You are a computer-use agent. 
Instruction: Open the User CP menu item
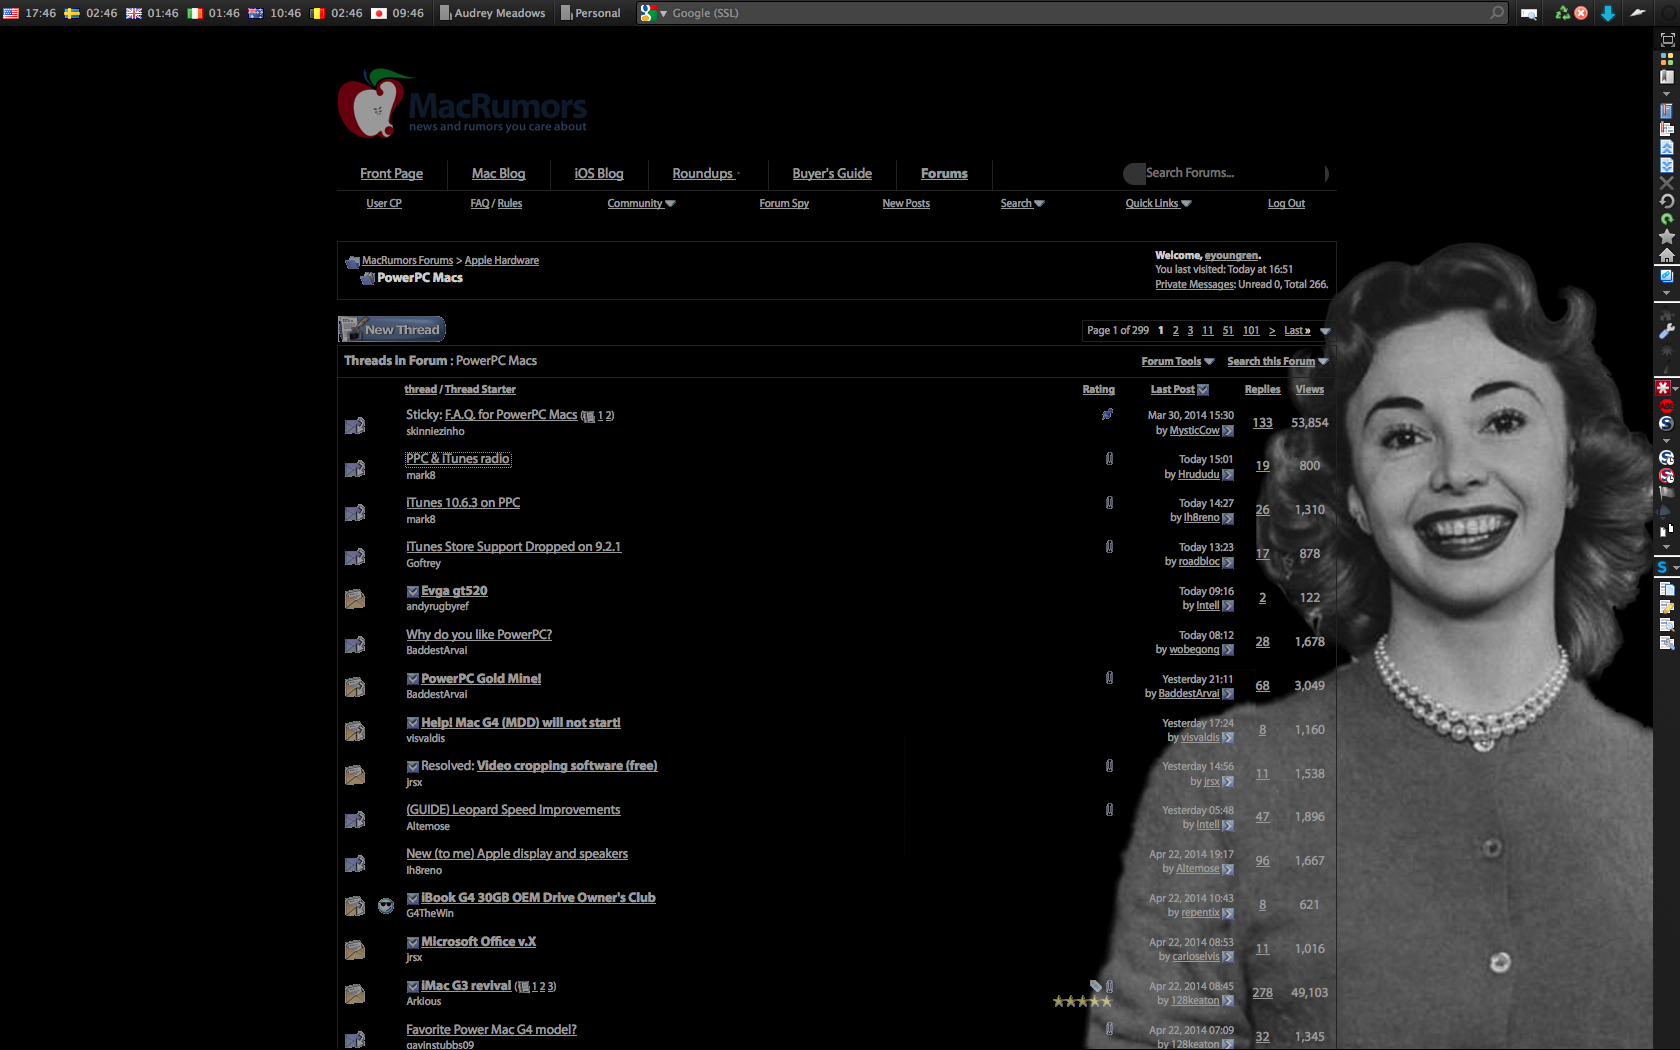click(x=384, y=203)
